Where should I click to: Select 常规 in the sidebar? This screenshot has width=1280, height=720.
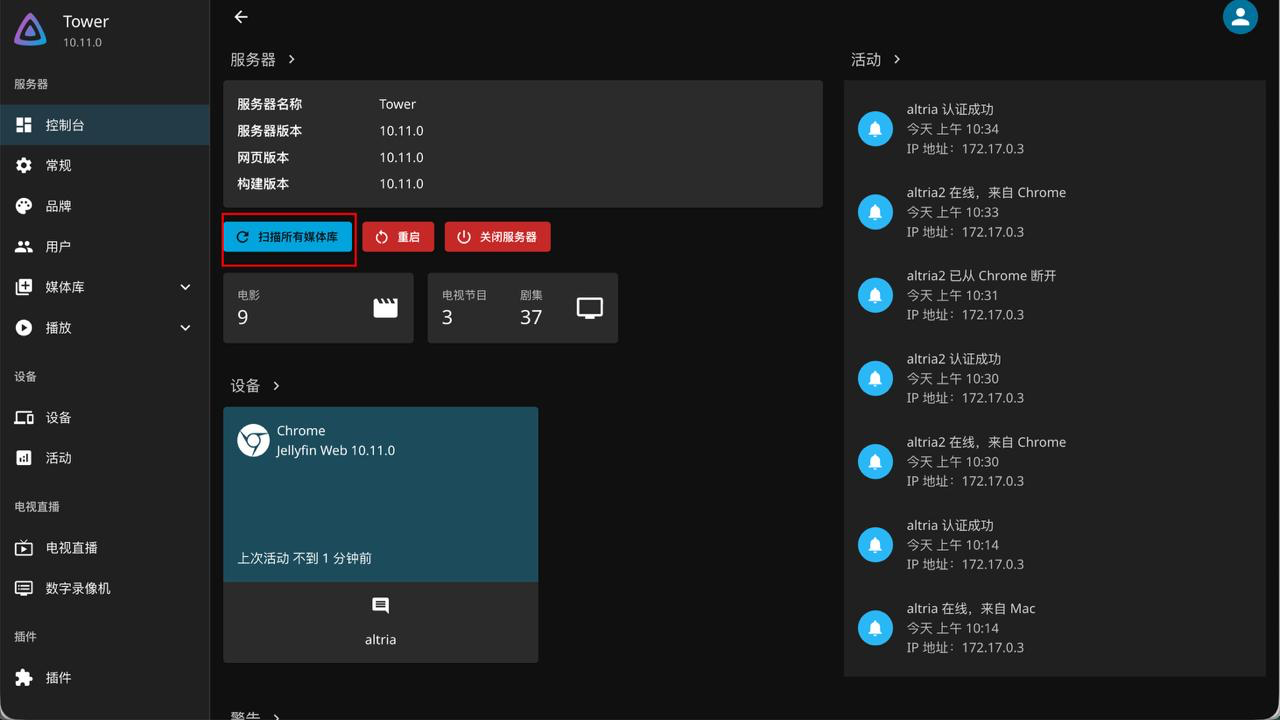point(58,165)
